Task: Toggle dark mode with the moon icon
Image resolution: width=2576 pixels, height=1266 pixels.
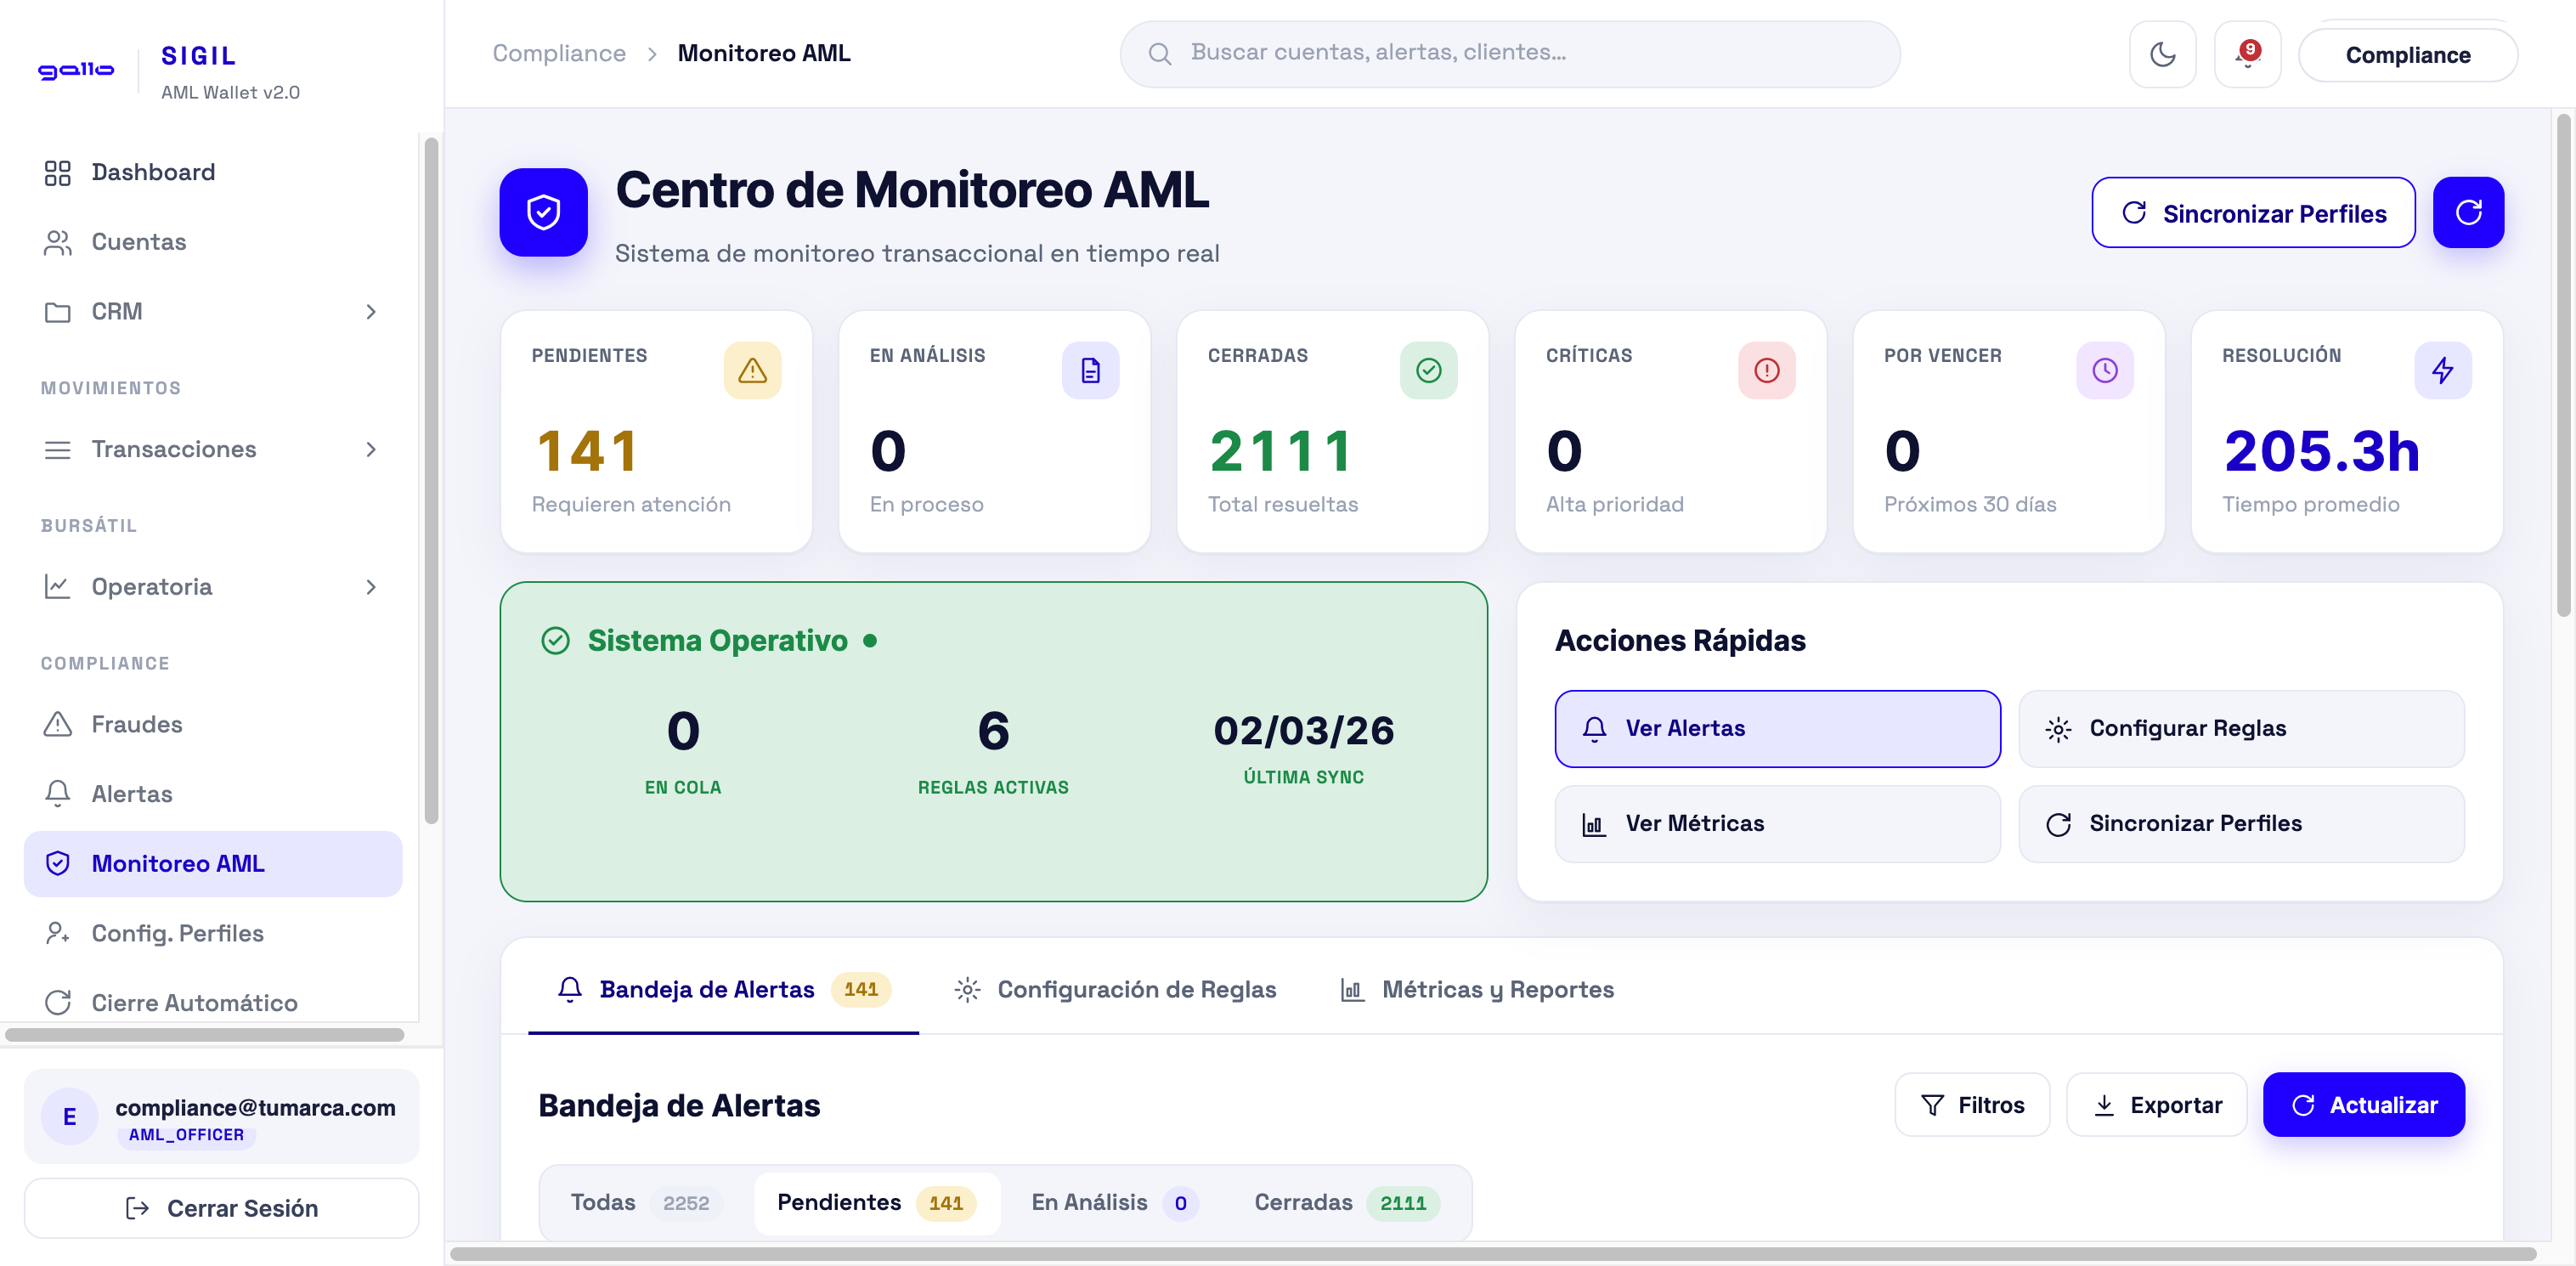Action: (x=2162, y=54)
